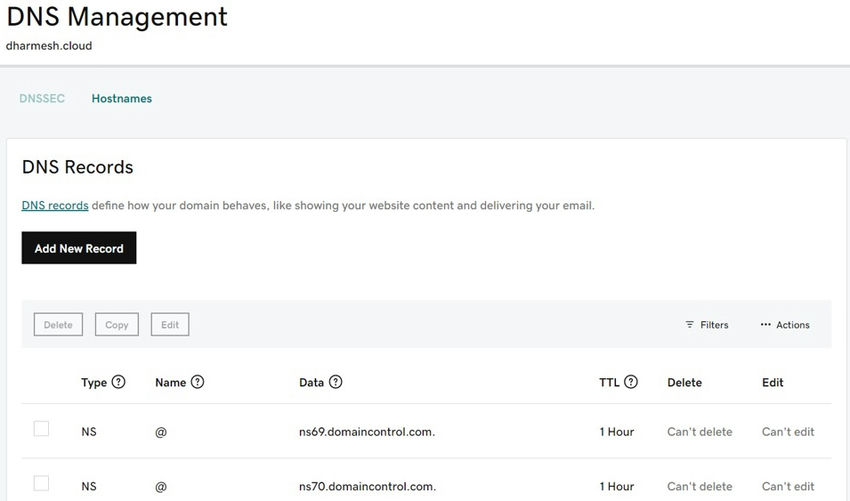Click the Edit toolbar button
This screenshot has height=501, width=850.
click(170, 325)
